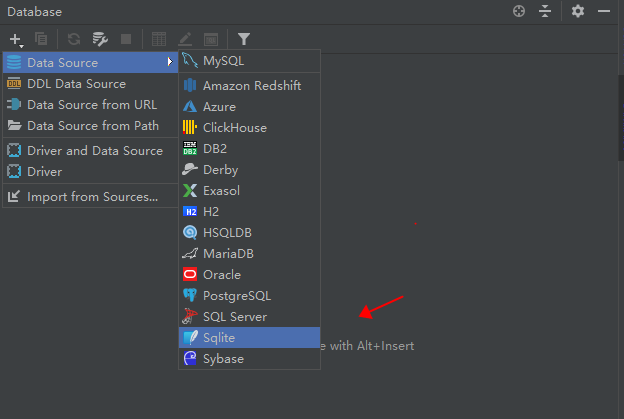This screenshot has width=624, height=419.
Task: Select the Oracle database entry
Action: (222, 275)
